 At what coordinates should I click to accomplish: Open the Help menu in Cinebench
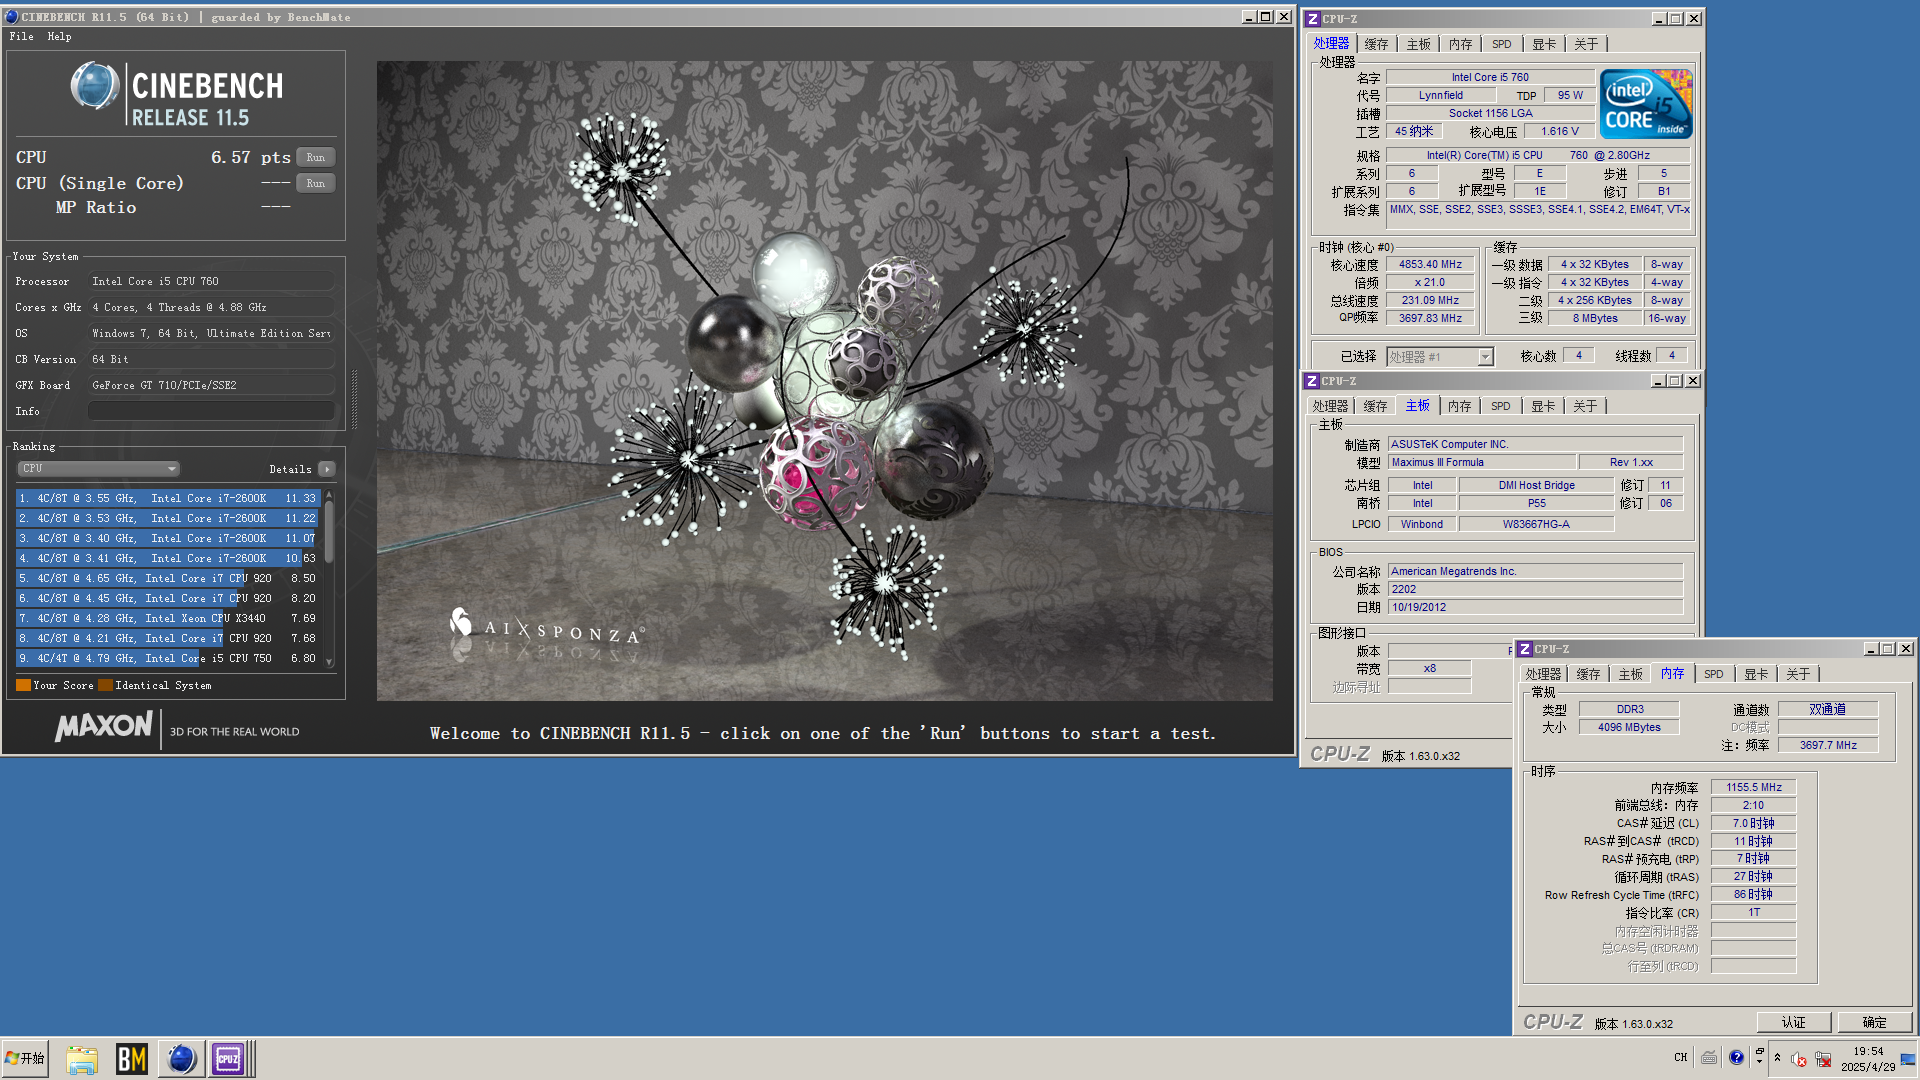point(59,36)
